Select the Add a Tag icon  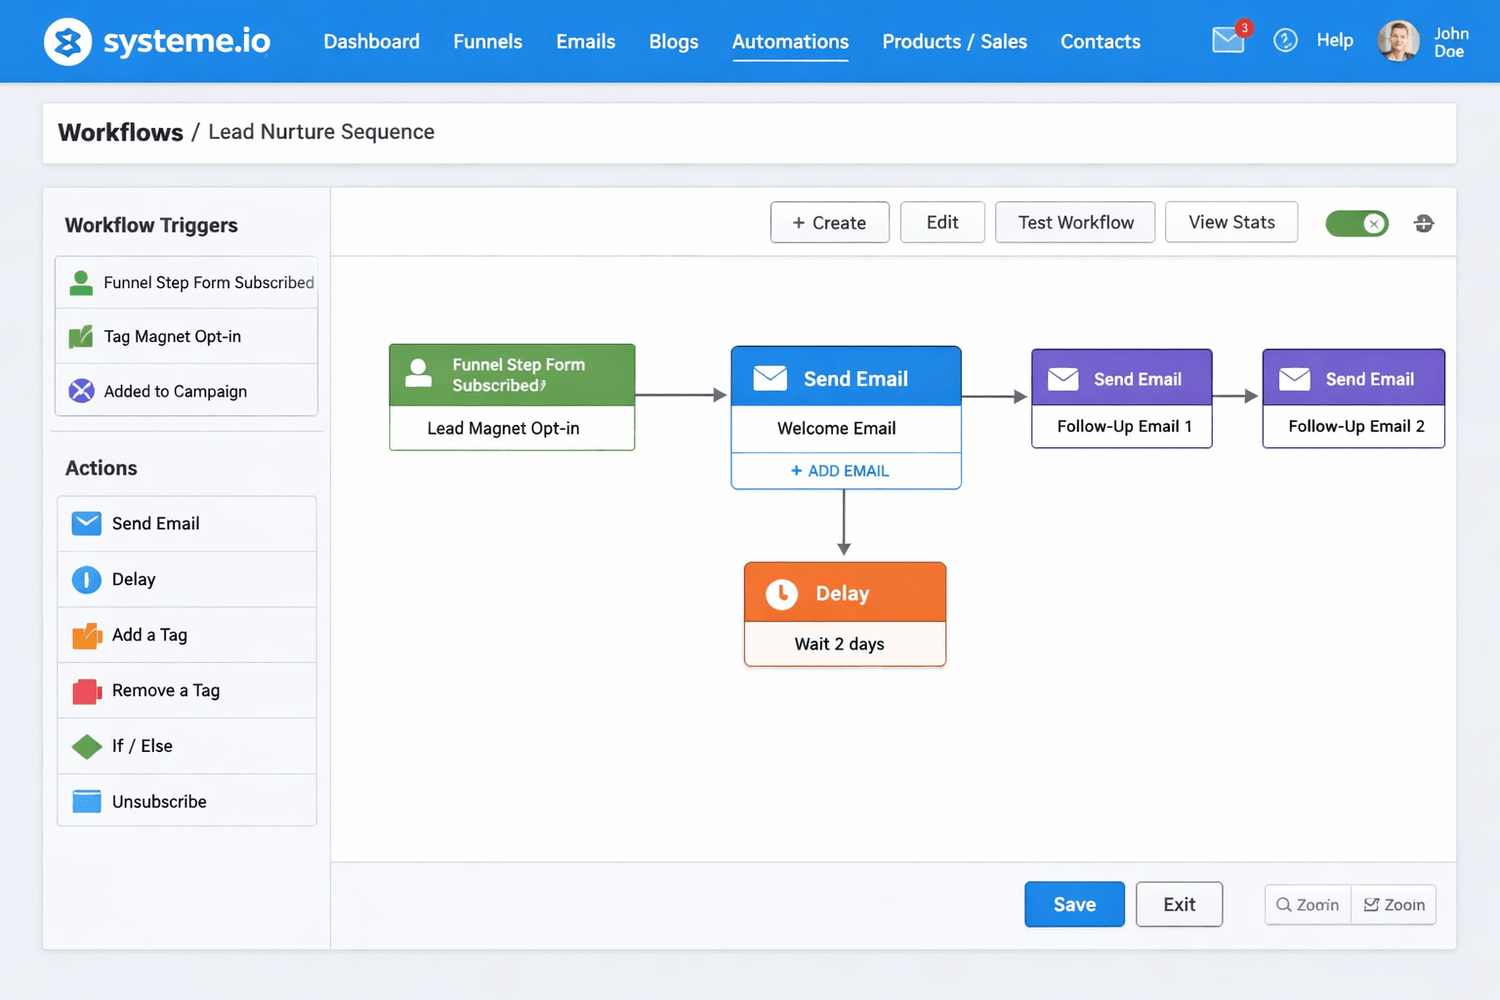click(x=86, y=635)
